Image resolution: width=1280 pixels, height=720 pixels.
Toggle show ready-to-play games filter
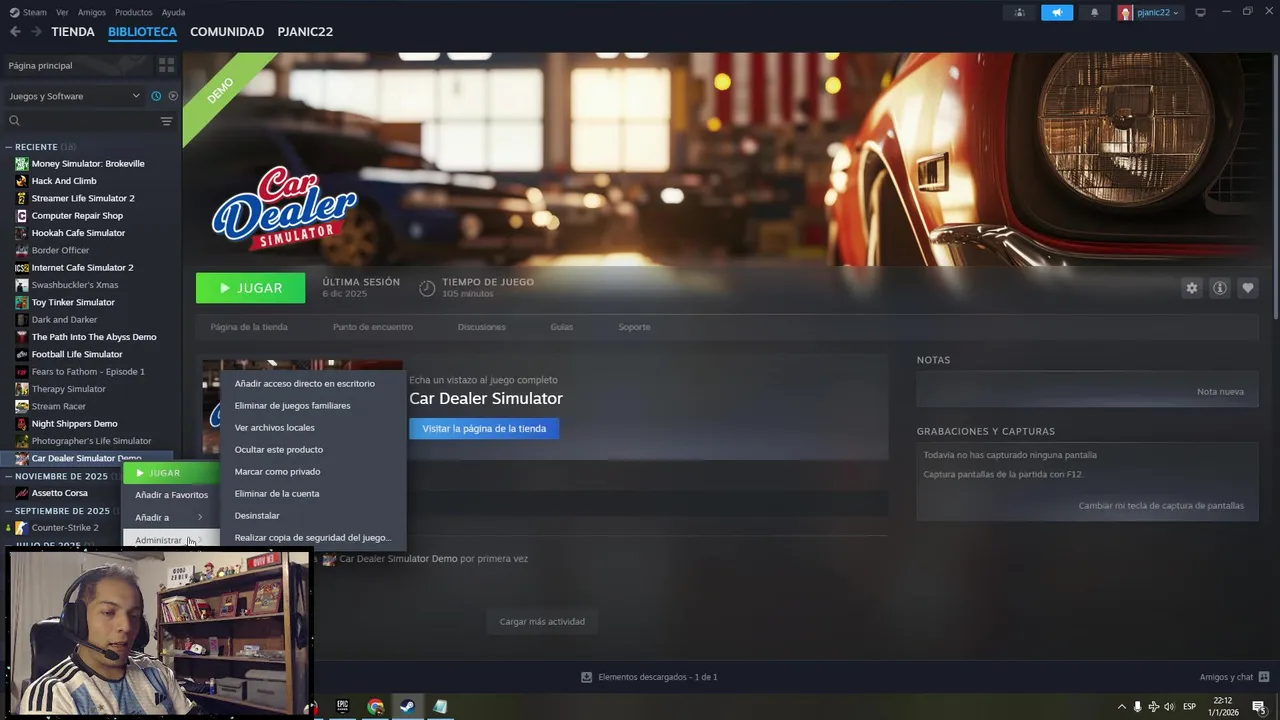pos(172,96)
